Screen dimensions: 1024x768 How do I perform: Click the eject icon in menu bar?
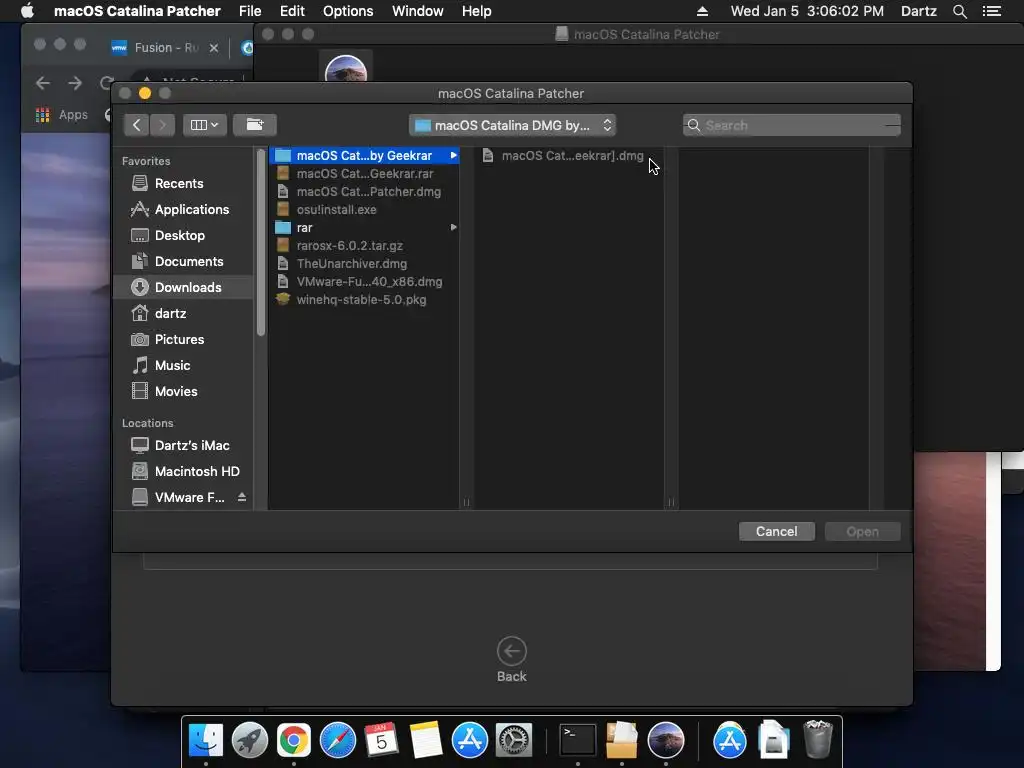702,11
